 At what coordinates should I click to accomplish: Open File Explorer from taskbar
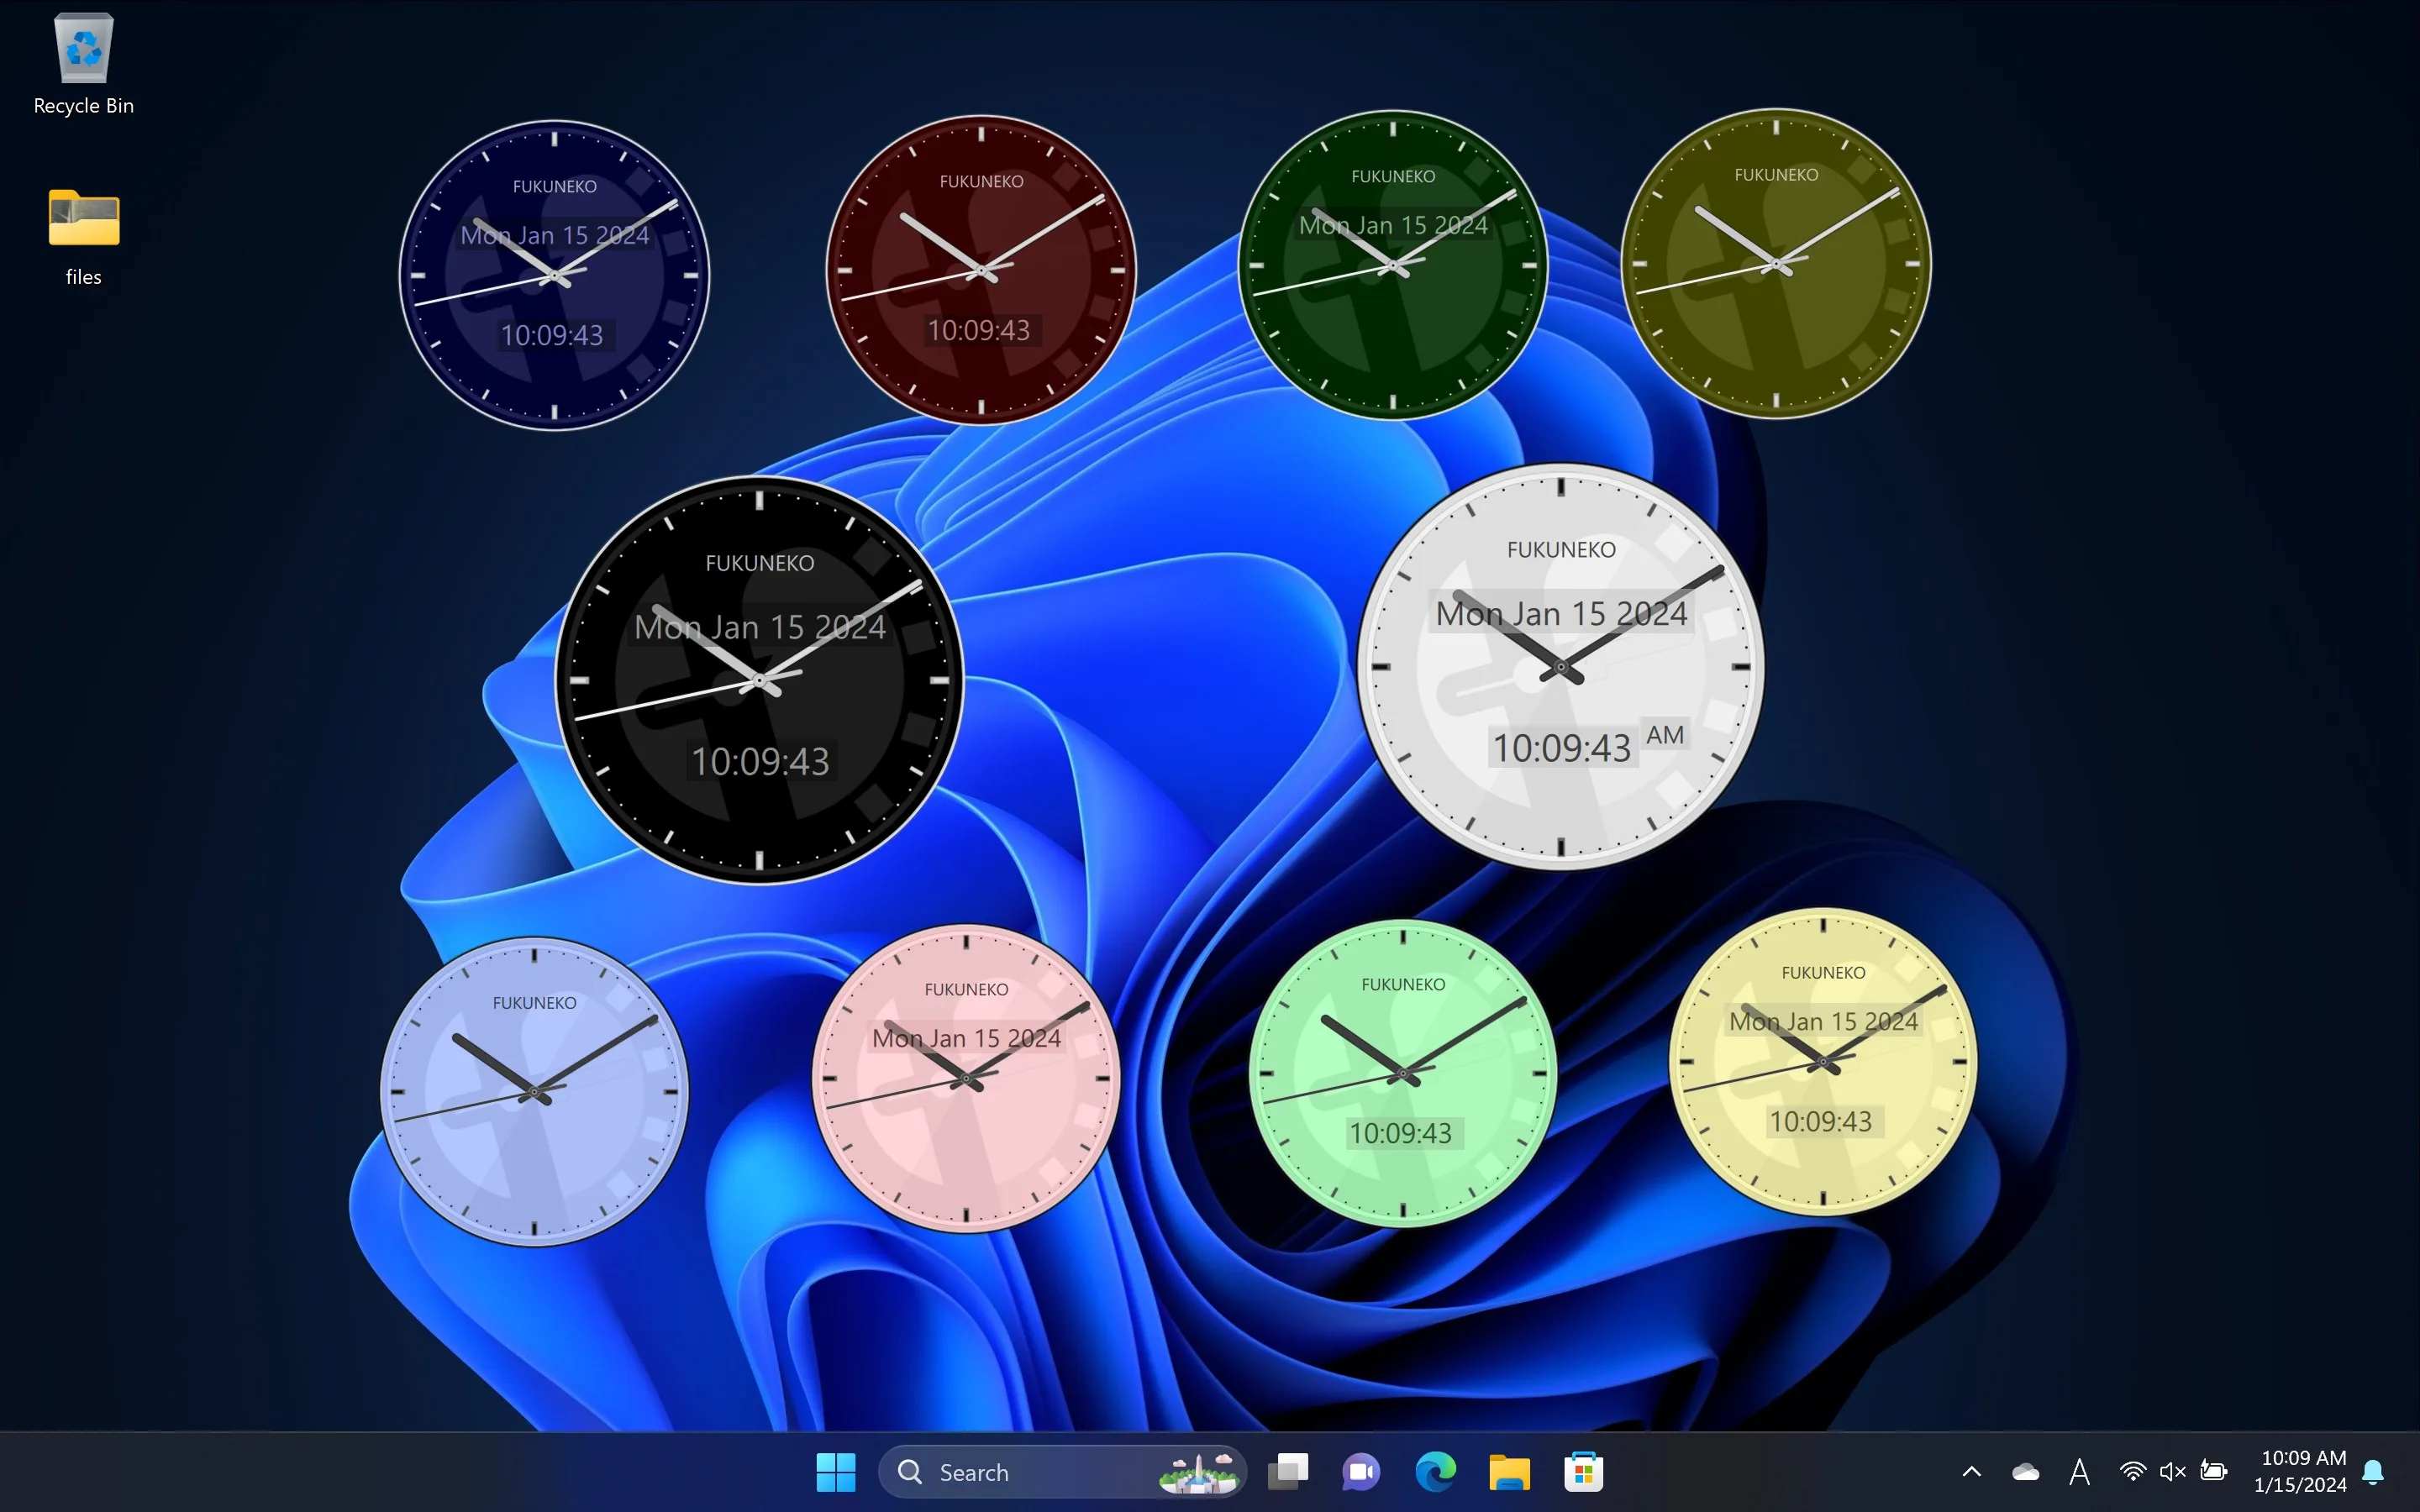(x=1509, y=1472)
